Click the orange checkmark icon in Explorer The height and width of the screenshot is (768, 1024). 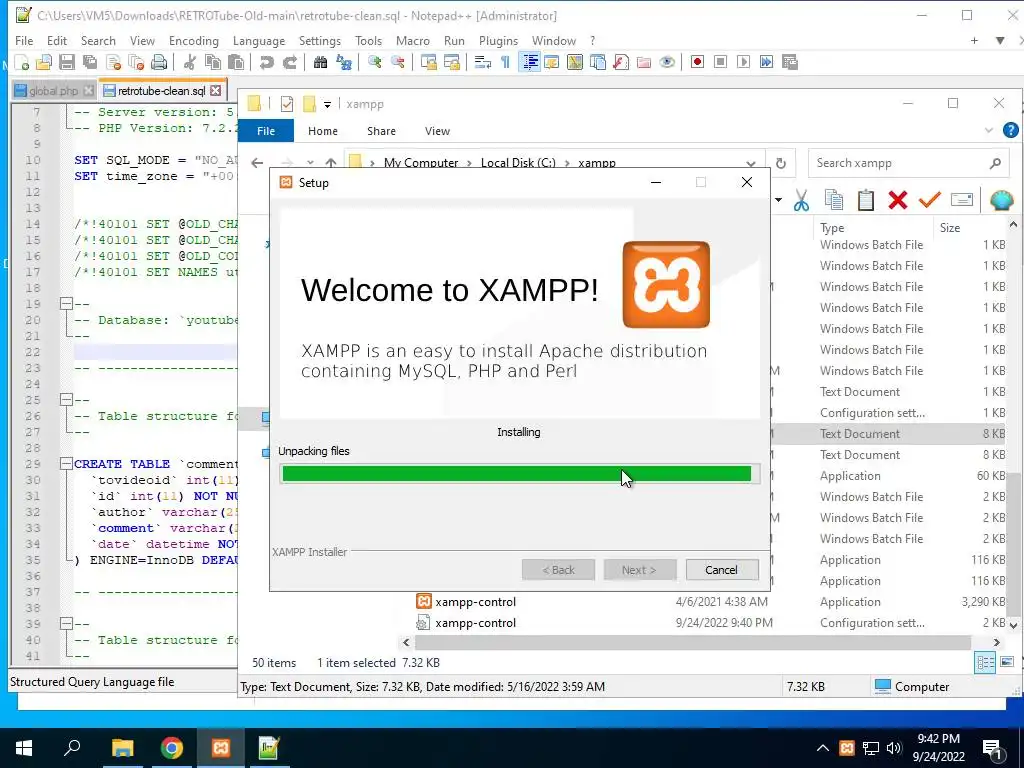[x=929, y=200]
